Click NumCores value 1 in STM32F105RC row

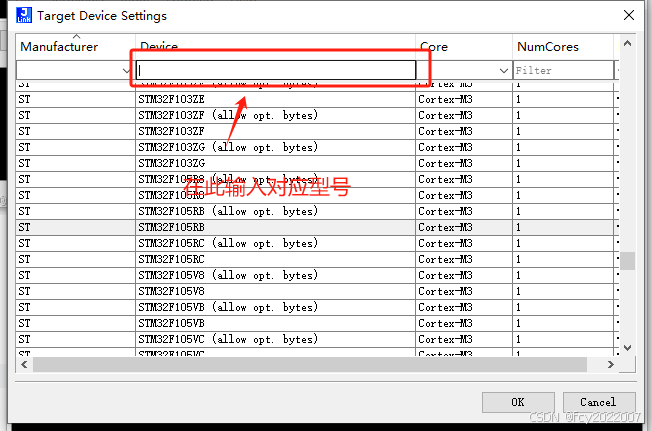(563, 259)
